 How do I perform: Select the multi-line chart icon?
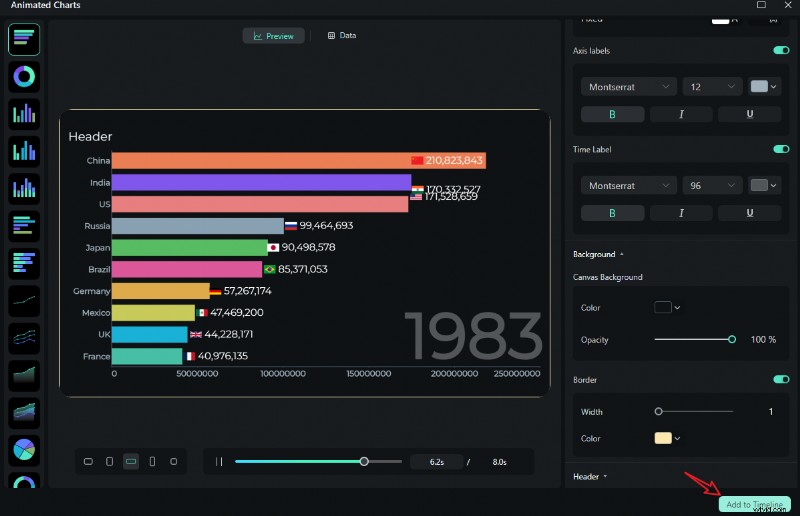24,338
